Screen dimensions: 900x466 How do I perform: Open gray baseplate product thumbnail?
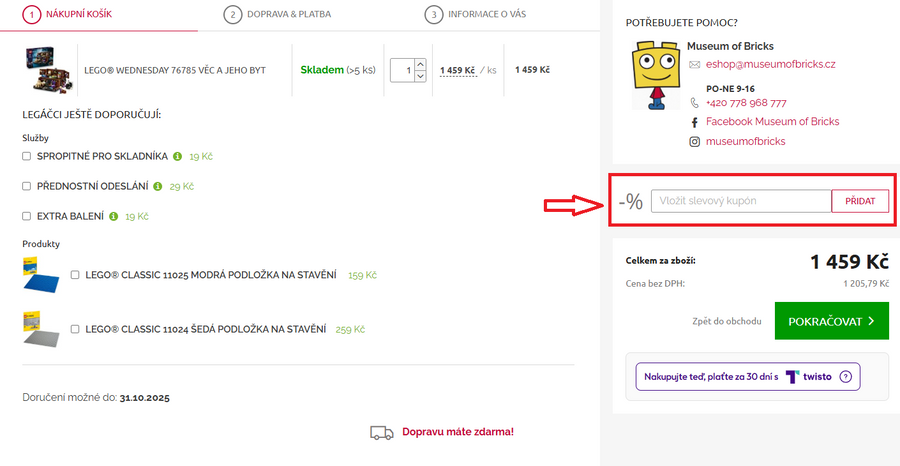(x=41, y=328)
